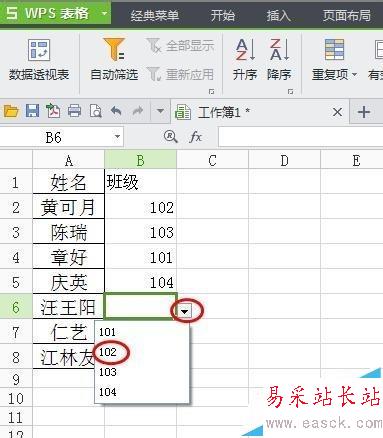Viewport: 383px width, 438px height.
Task: Select row 9 header
Action: point(16,379)
